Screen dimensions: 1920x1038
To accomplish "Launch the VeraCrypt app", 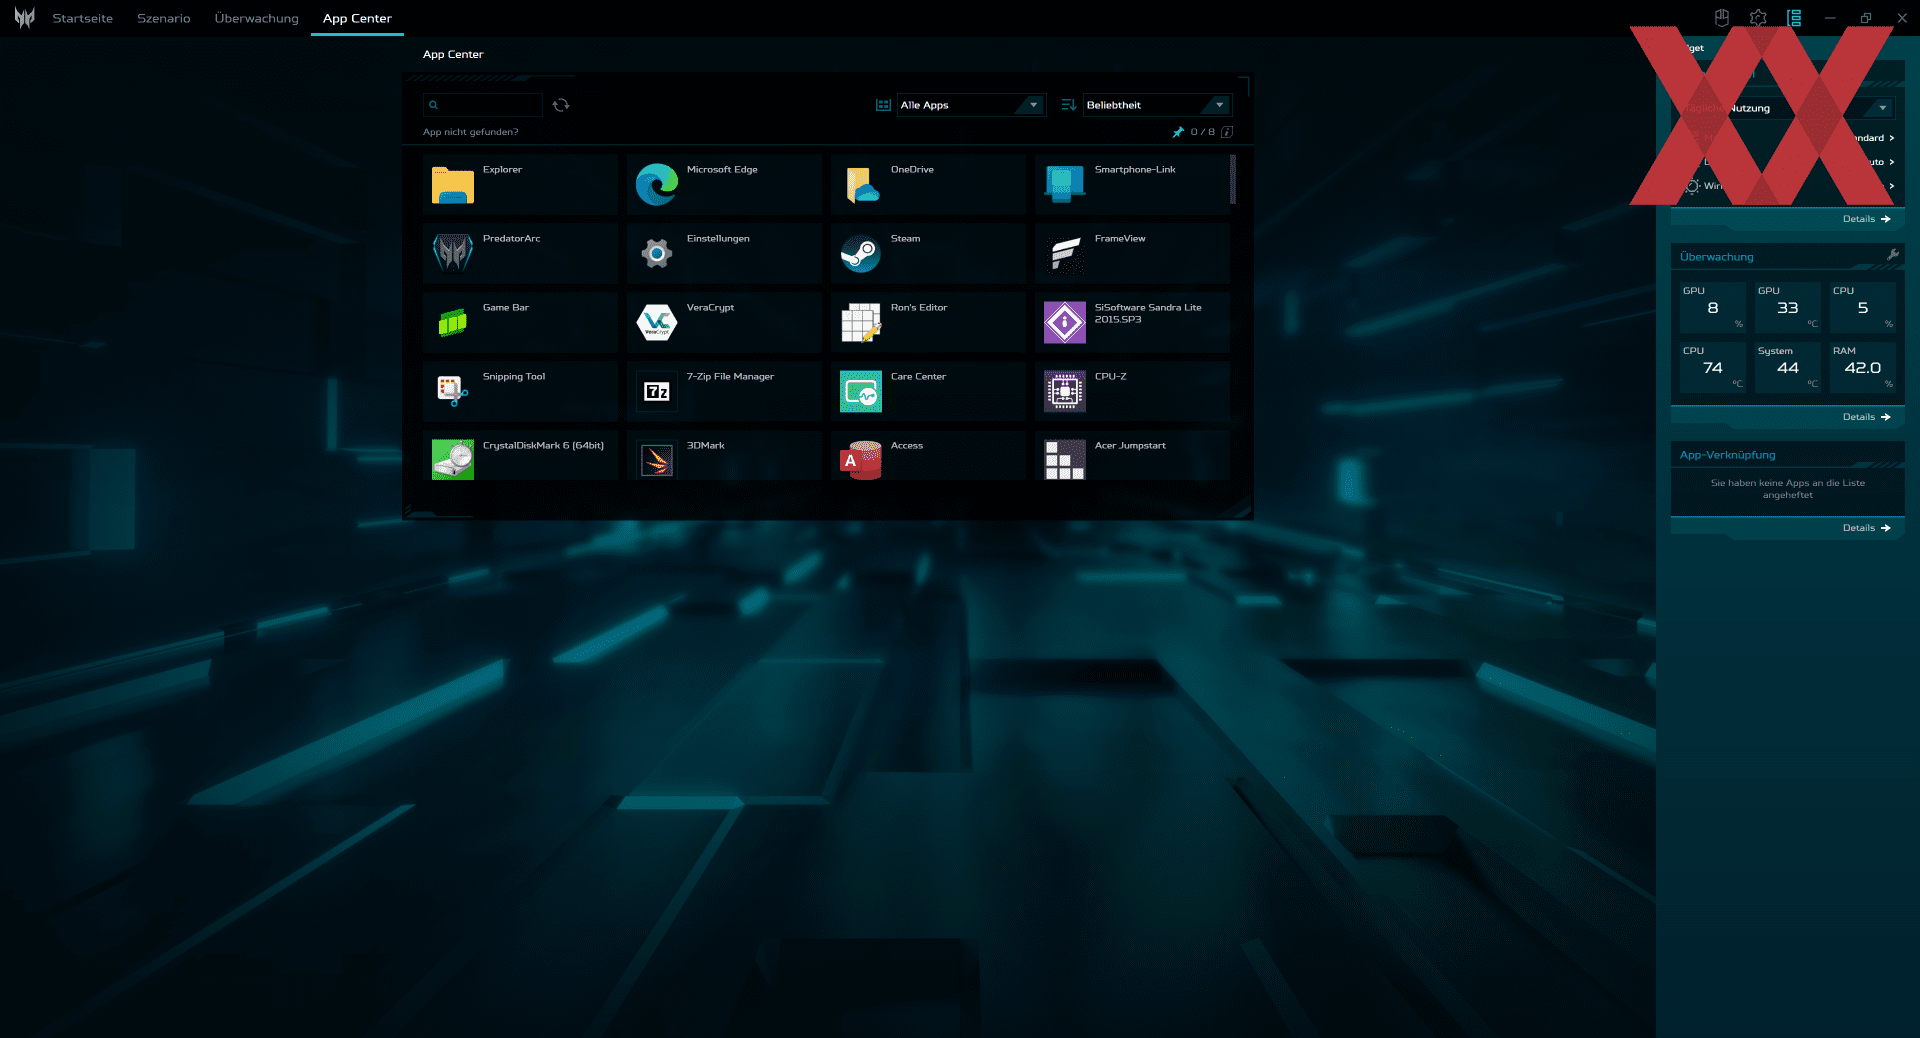I will (x=724, y=323).
